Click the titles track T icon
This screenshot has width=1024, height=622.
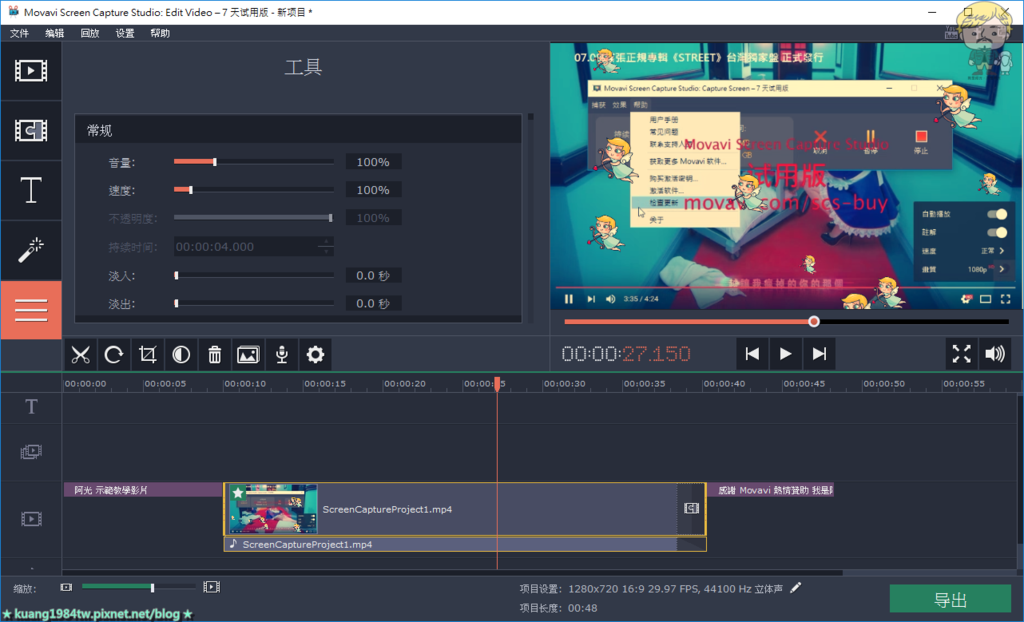click(x=31, y=407)
